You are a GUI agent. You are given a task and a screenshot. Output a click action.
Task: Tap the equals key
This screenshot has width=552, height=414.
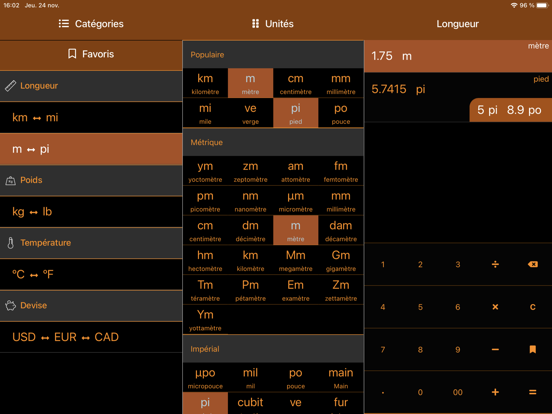pos(533,392)
